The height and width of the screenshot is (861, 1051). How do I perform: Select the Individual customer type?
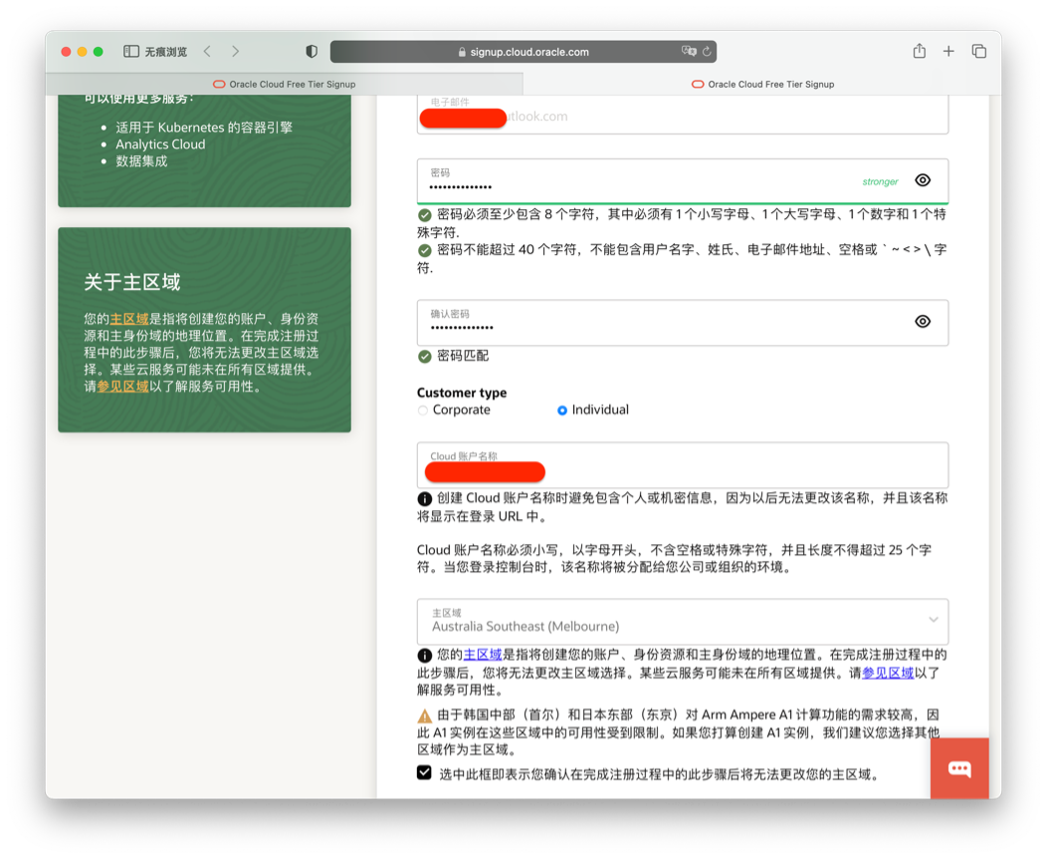[x=562, y=410]
